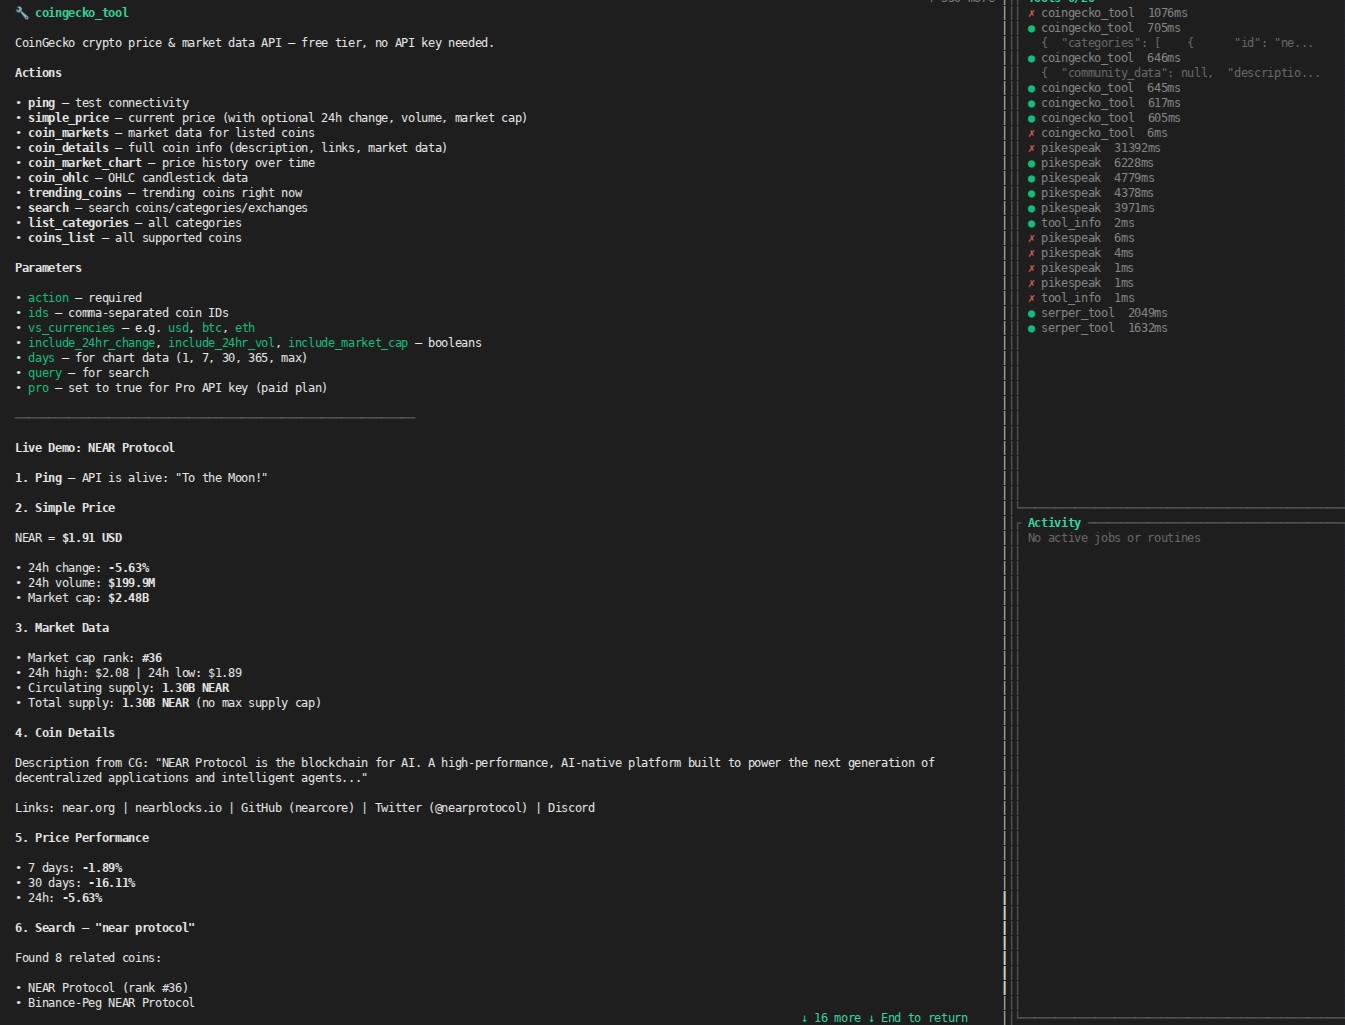Click the wrench icon beside coingecko_tool heading
The image size is (1345, 1025).
tap(21, 13)
